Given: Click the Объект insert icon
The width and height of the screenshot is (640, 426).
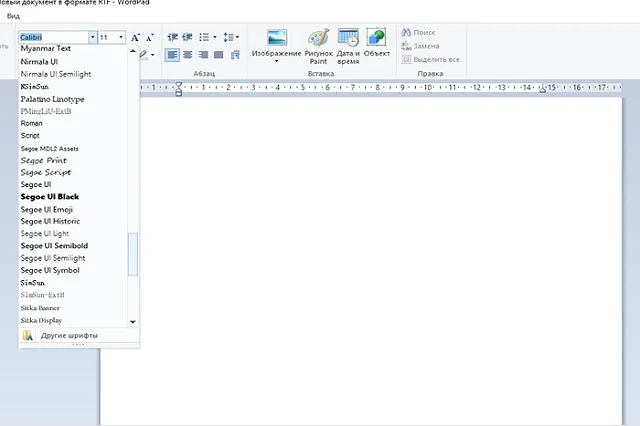Looking at the screenshot, I should [377, 44].
